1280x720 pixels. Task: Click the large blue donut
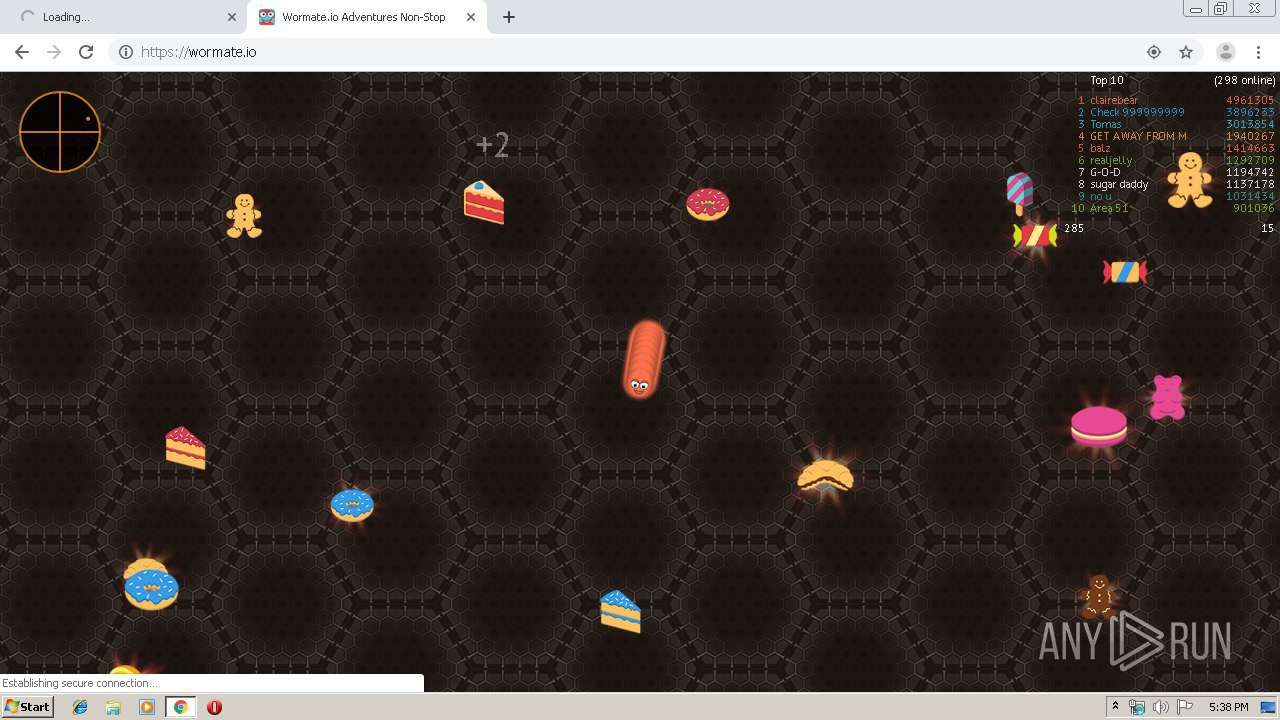click(x=151, y=589)
